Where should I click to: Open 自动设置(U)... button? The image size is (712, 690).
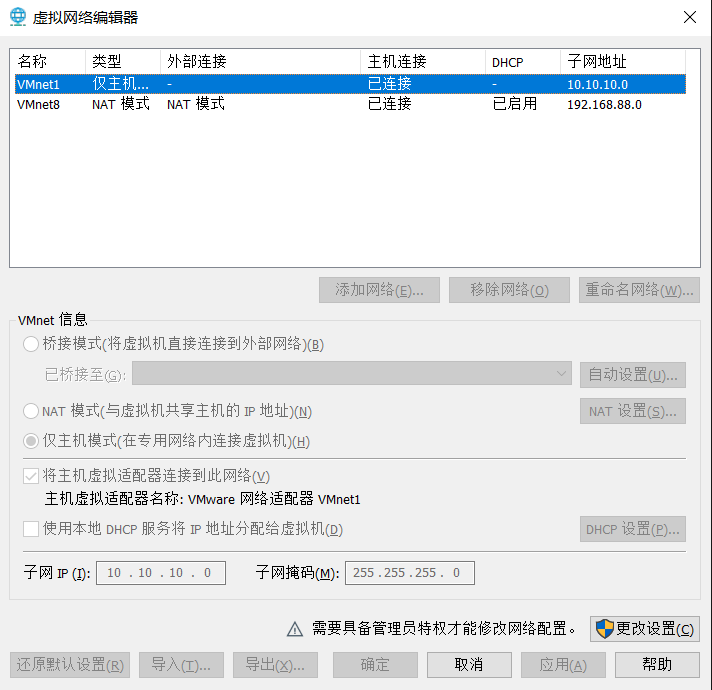[x=633, y=375]
